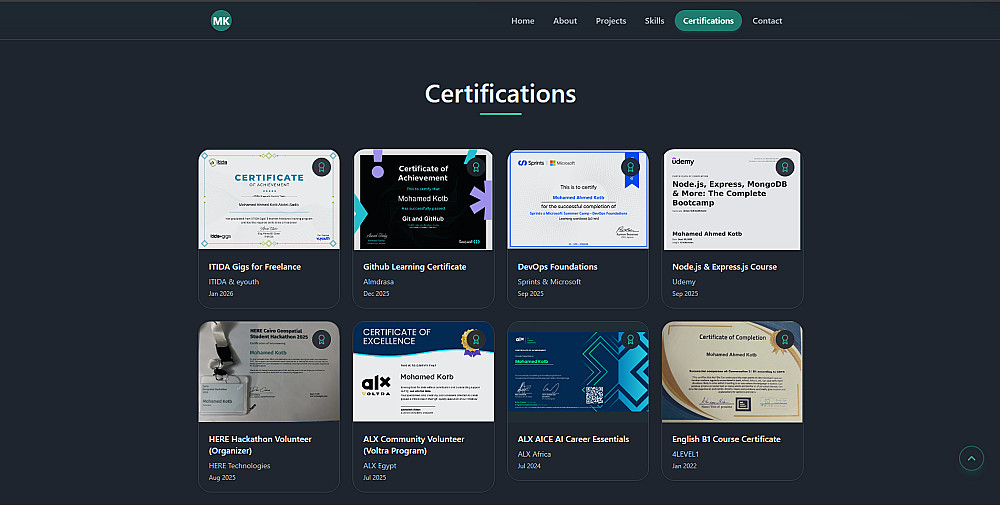Click the Node.js & Express.js Course title

click(x=724, y=267)
